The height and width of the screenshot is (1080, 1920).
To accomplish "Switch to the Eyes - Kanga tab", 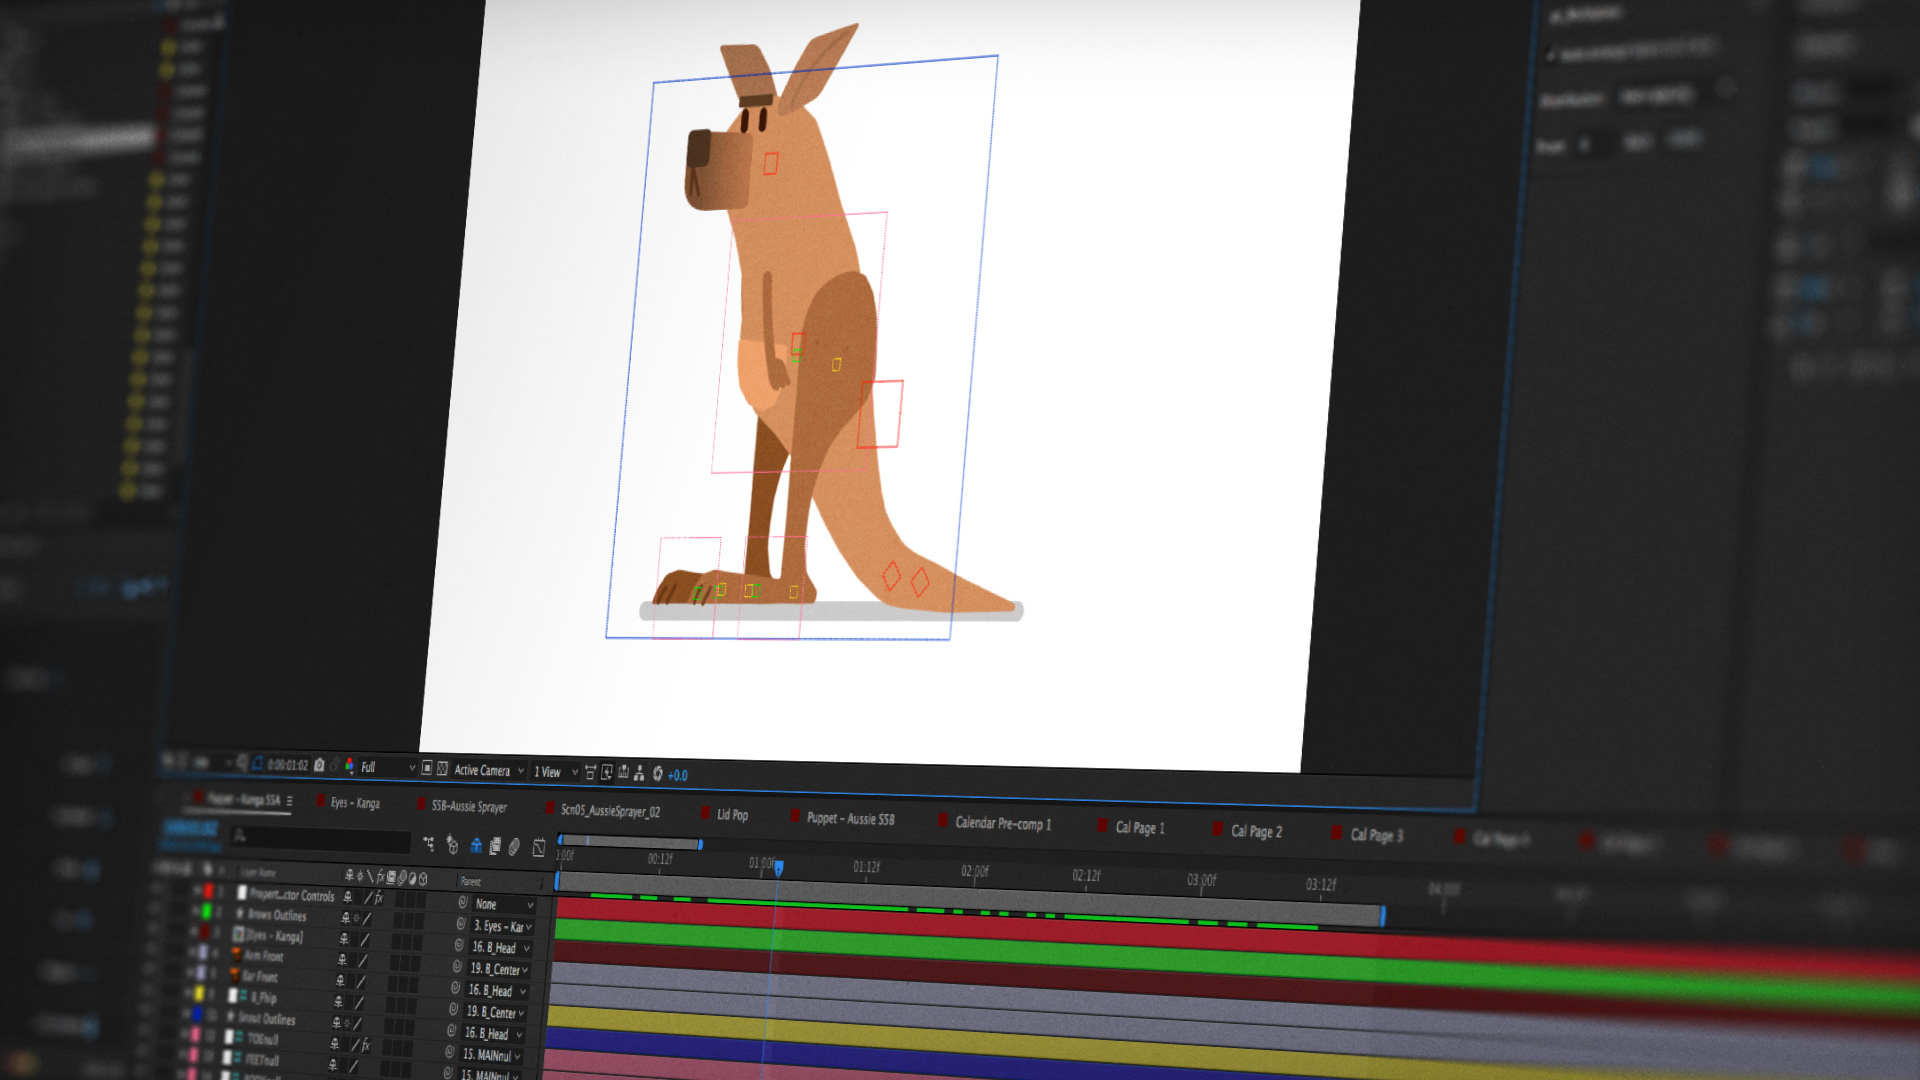I will (x=355, y=803).
